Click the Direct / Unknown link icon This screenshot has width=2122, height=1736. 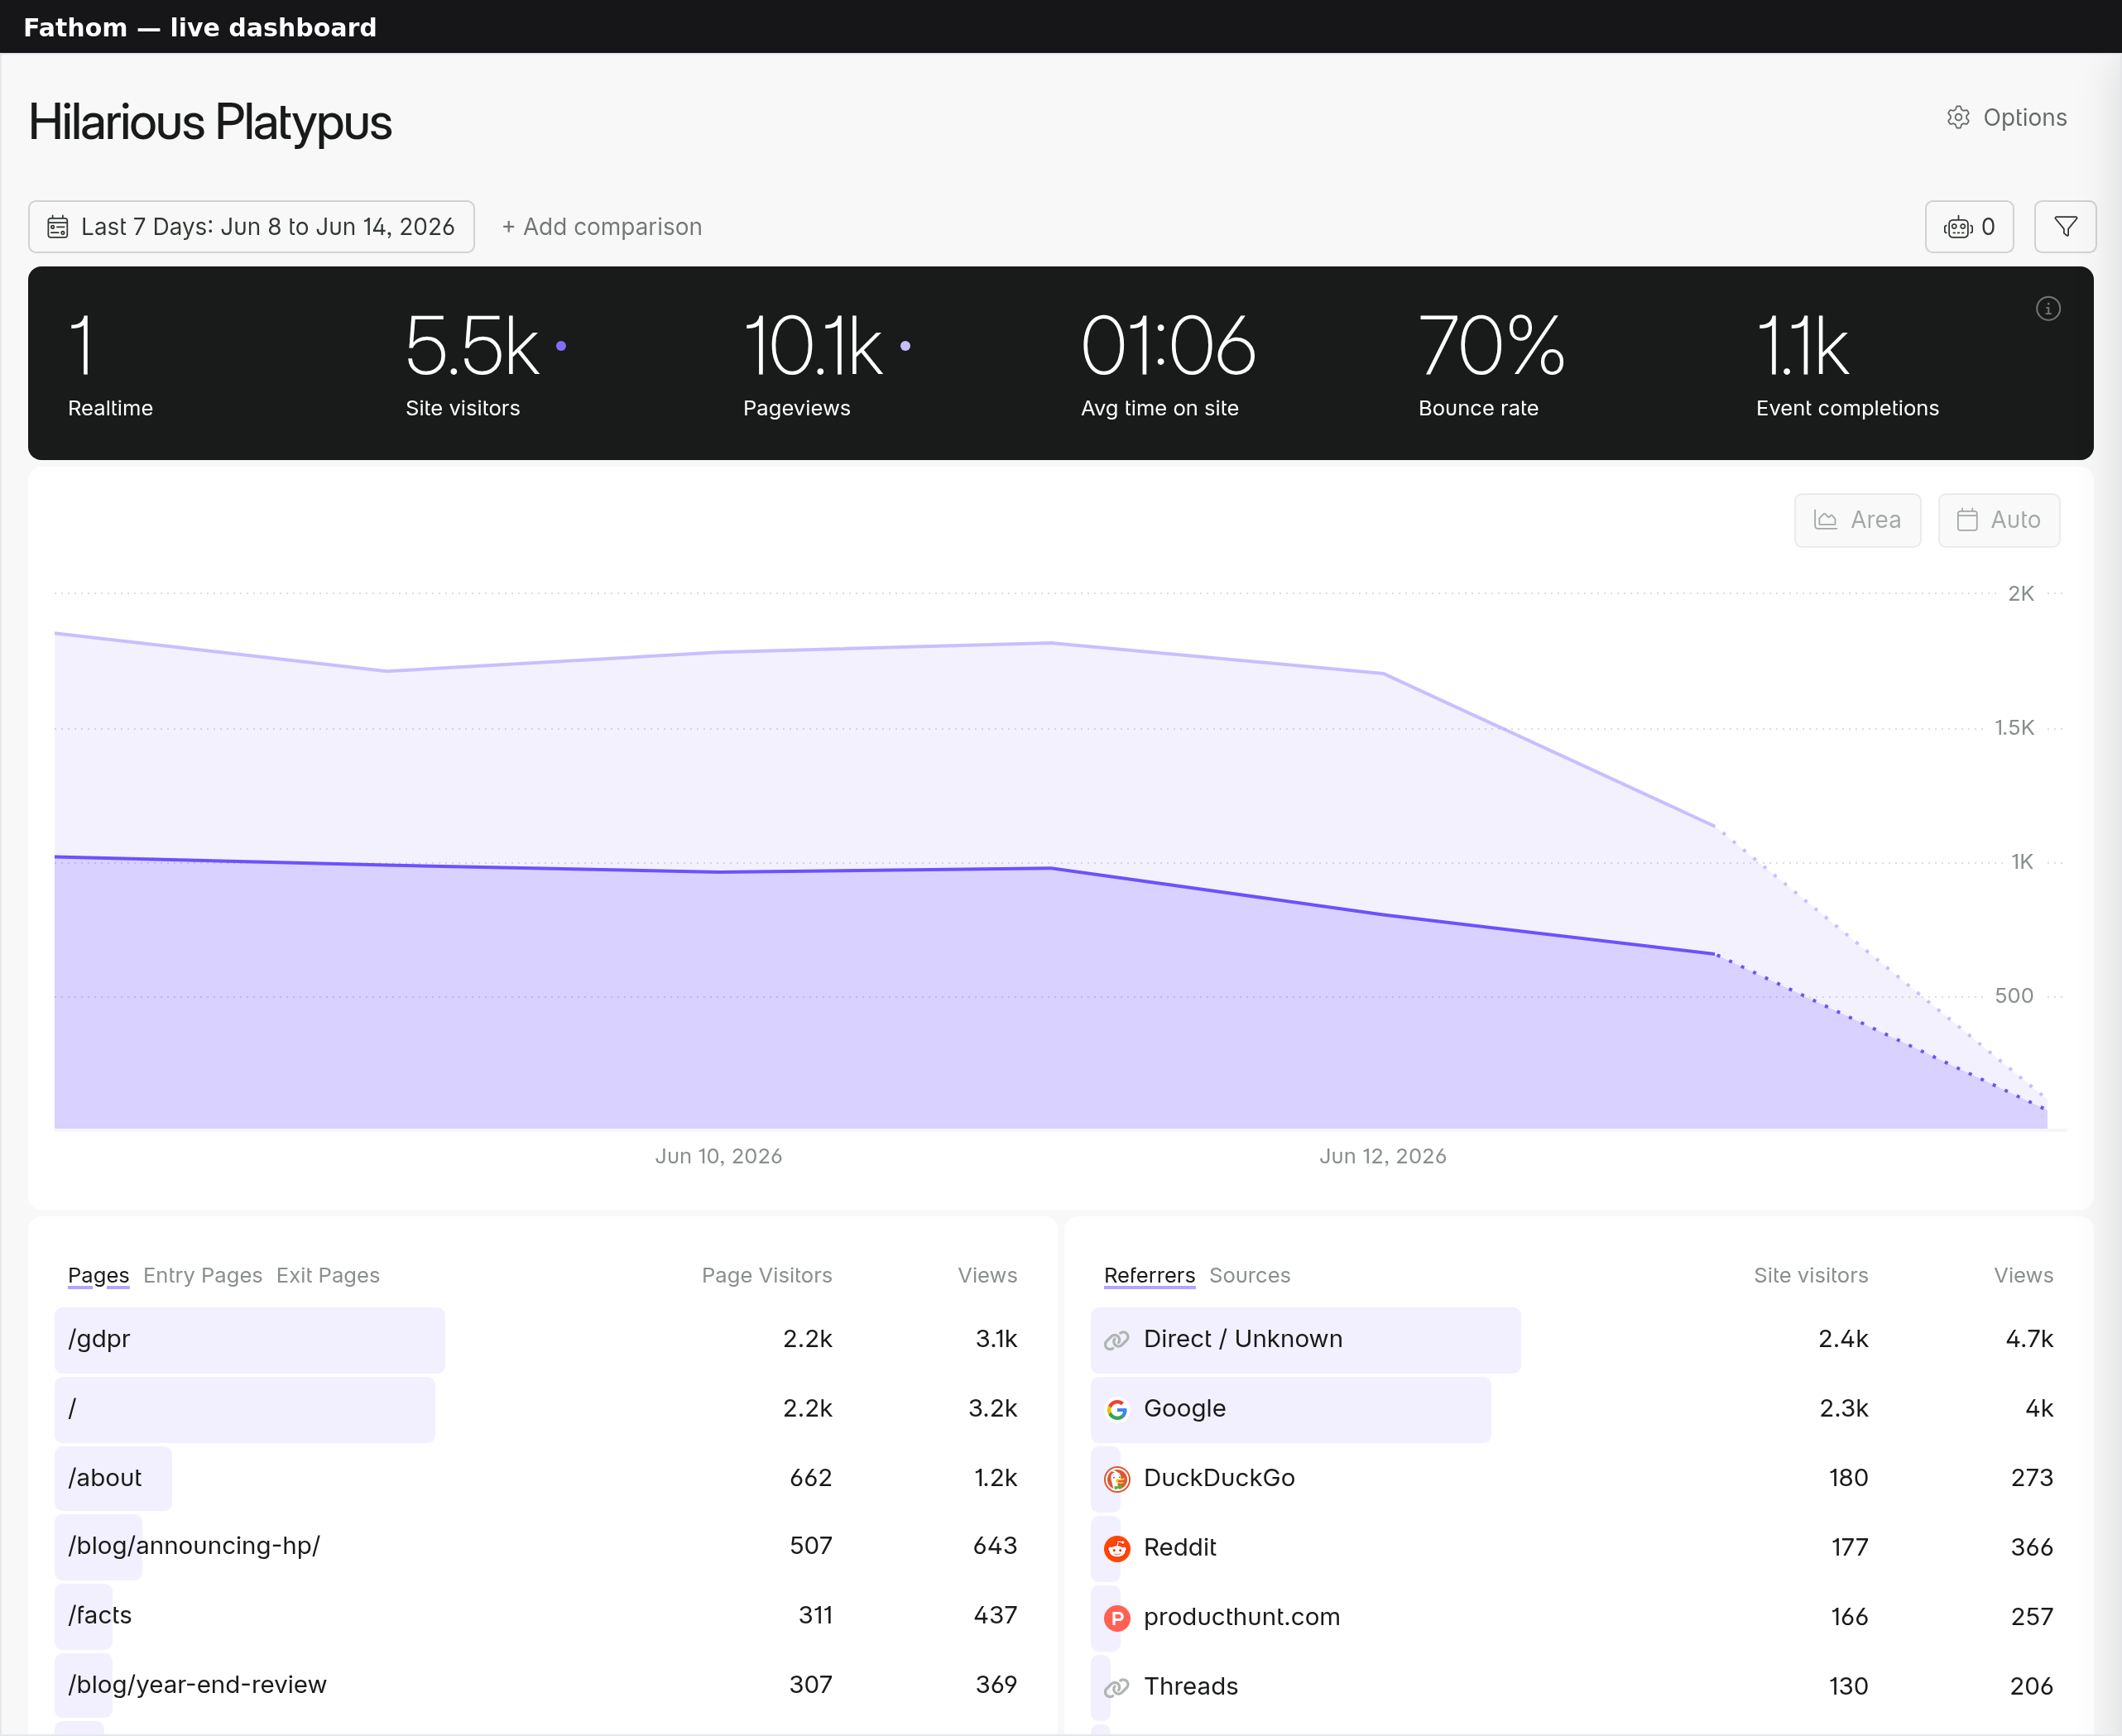click(x=1117, y=1340)
